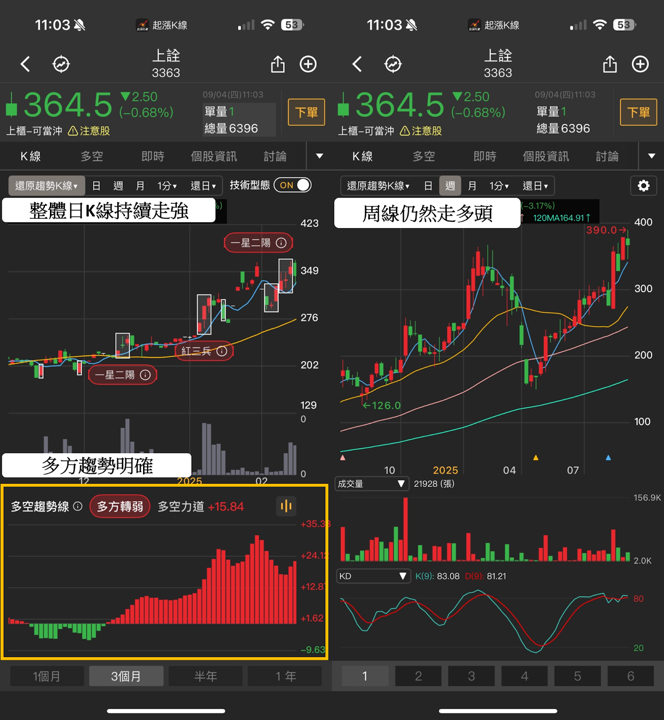Select 週 period in left chart
The width and height of the screenshot is (664, 720).
(x=118, y=186)
